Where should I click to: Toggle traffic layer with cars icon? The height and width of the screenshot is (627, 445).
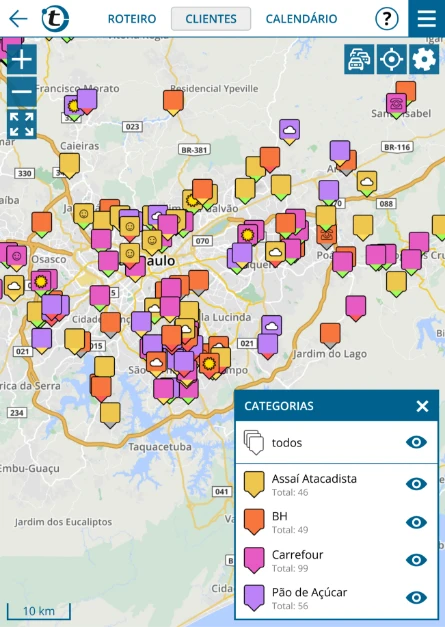tap(359, 59)
